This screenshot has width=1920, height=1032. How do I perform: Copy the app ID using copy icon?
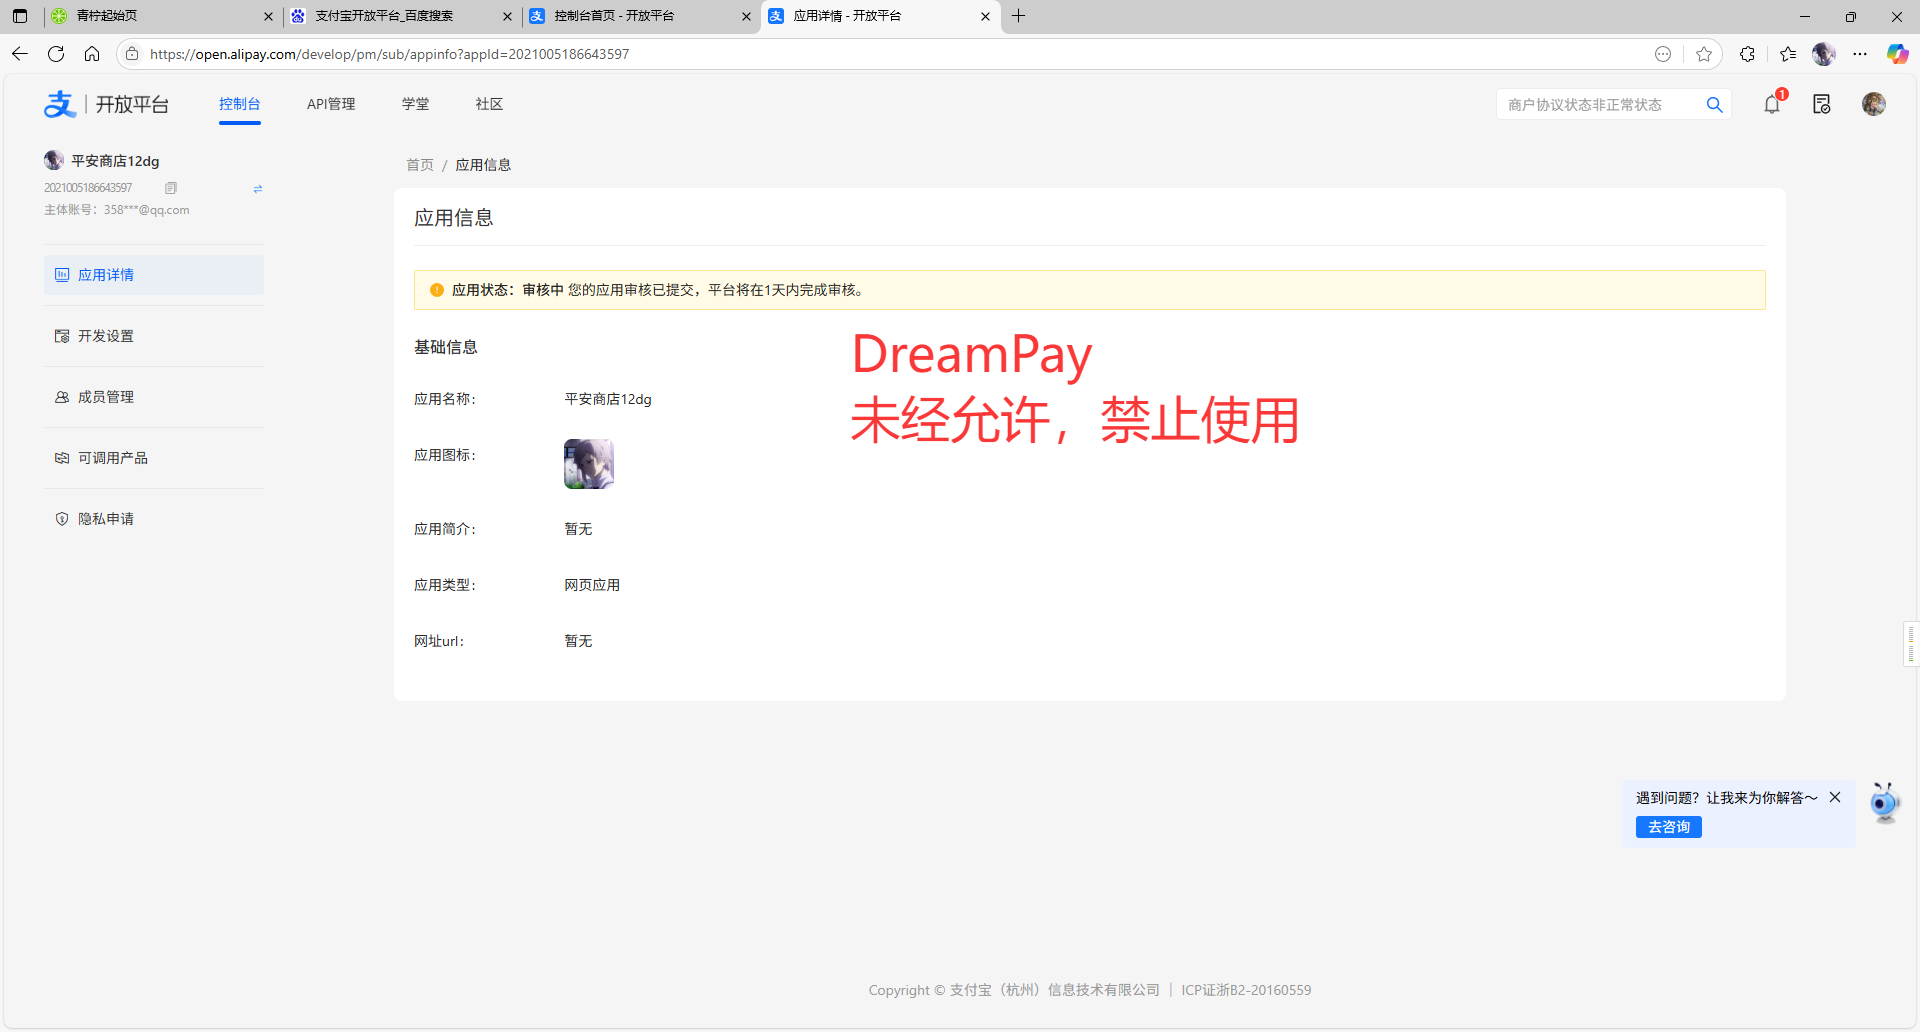(x=171, y=188)
